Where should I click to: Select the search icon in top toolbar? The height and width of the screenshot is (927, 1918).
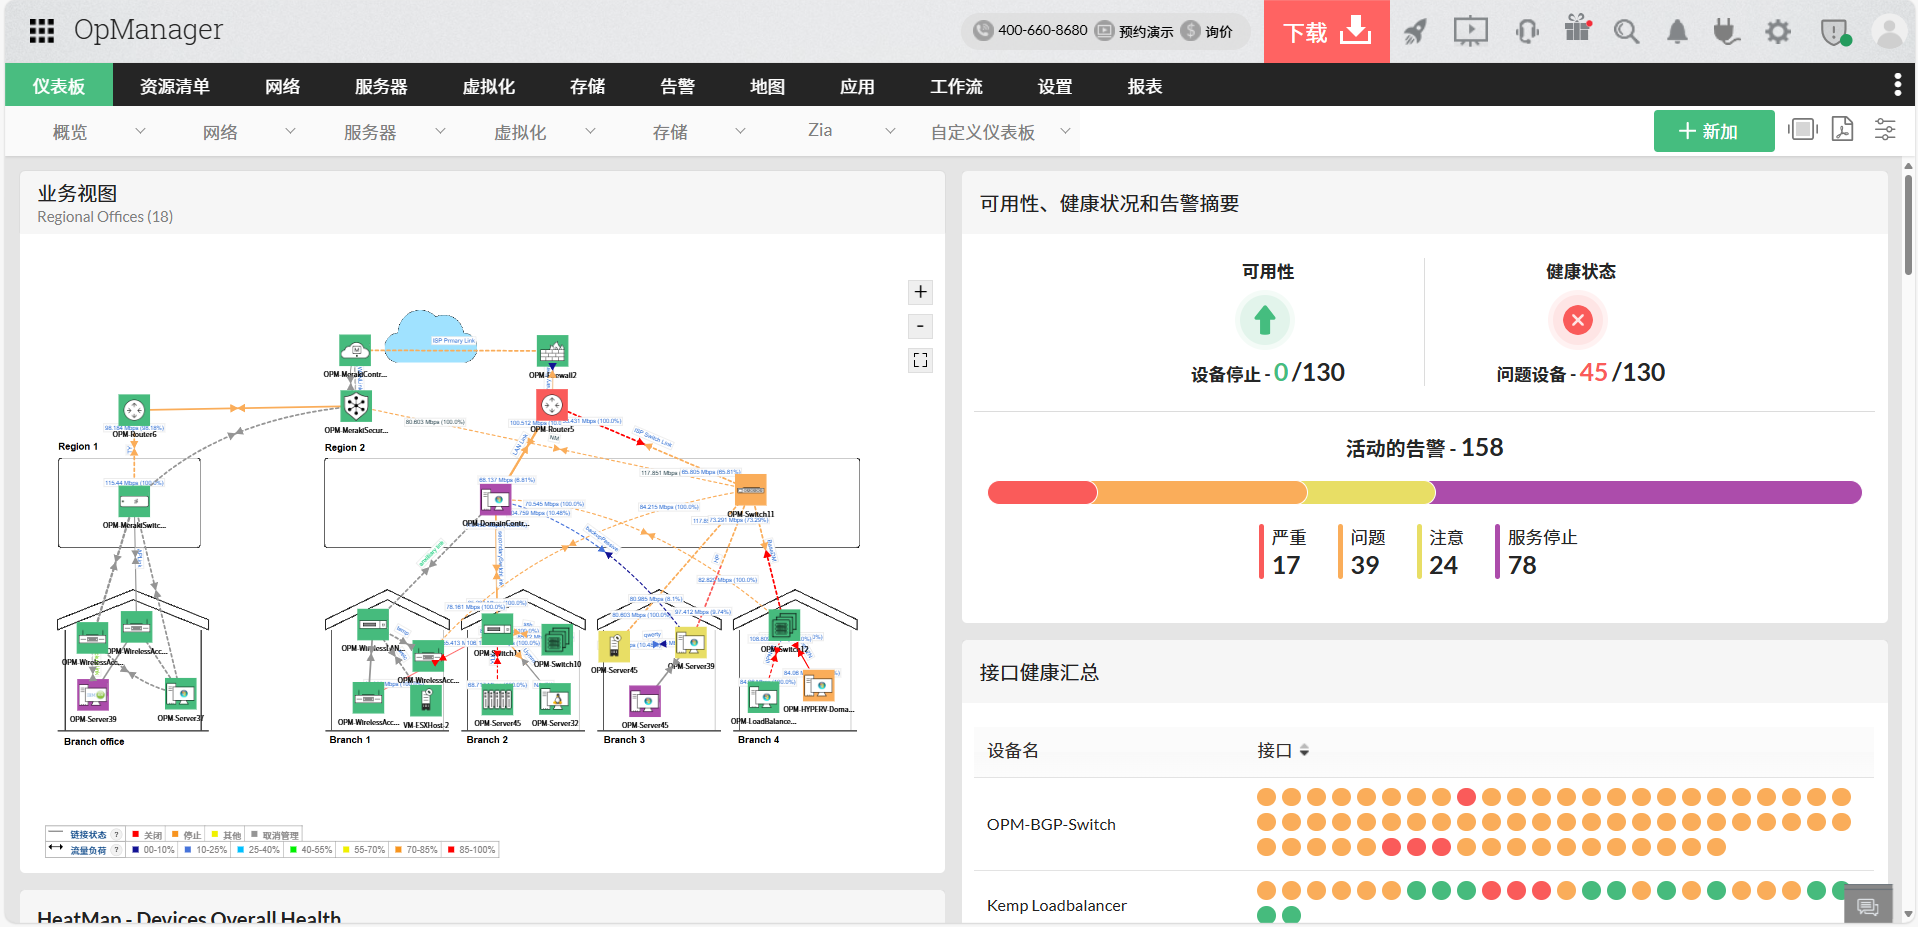(1626, 31)
